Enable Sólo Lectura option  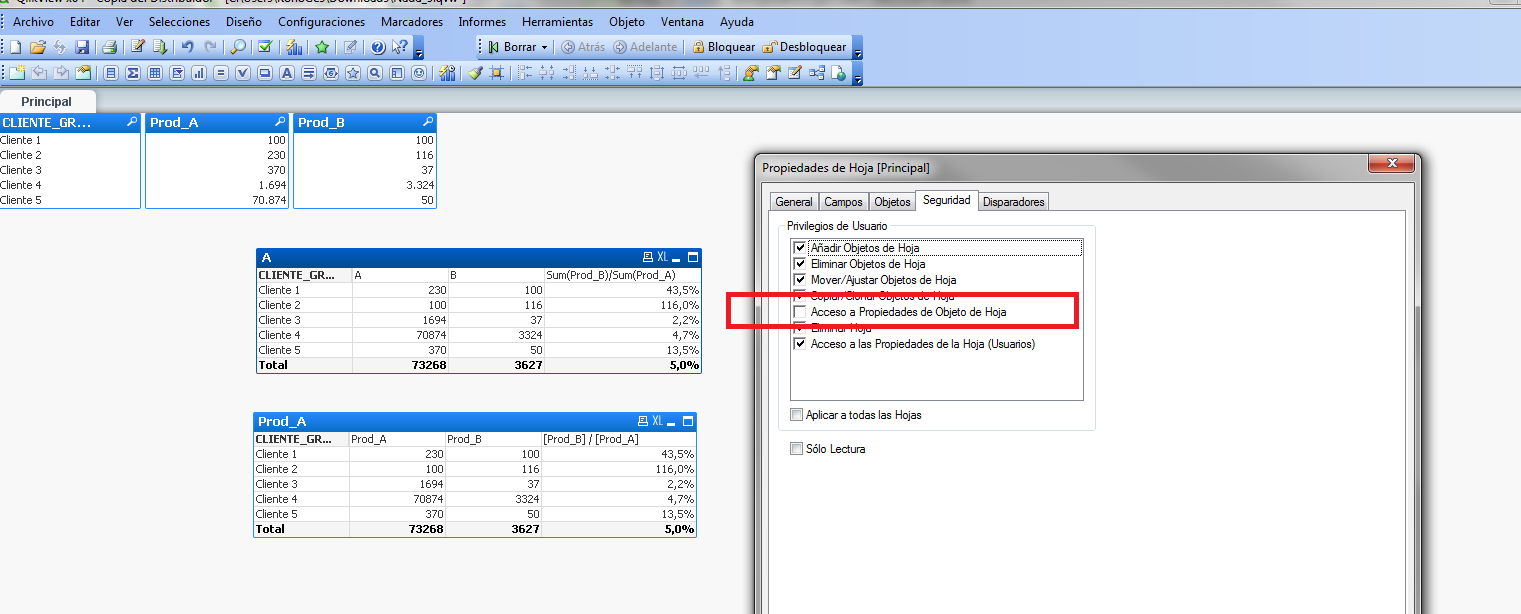tap(796, 449)
